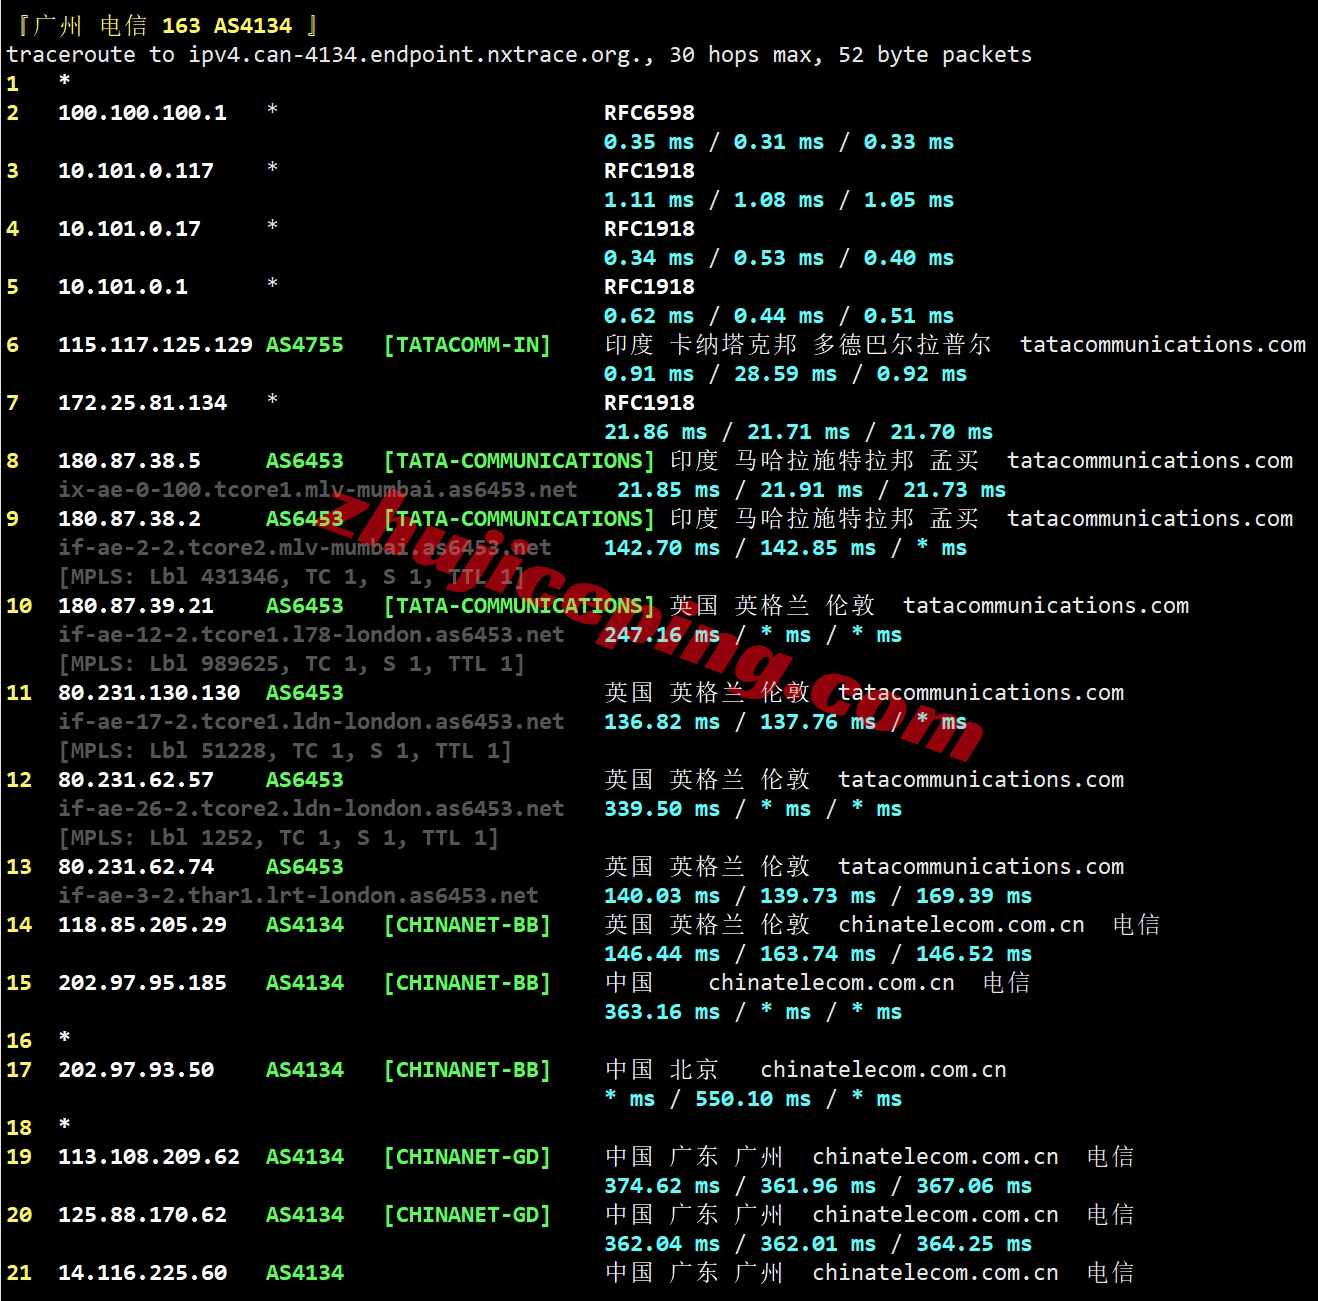The image size is (1318, 1301).
Task: Click the 163.74 ms latency value
Action: tap(818, 954)
